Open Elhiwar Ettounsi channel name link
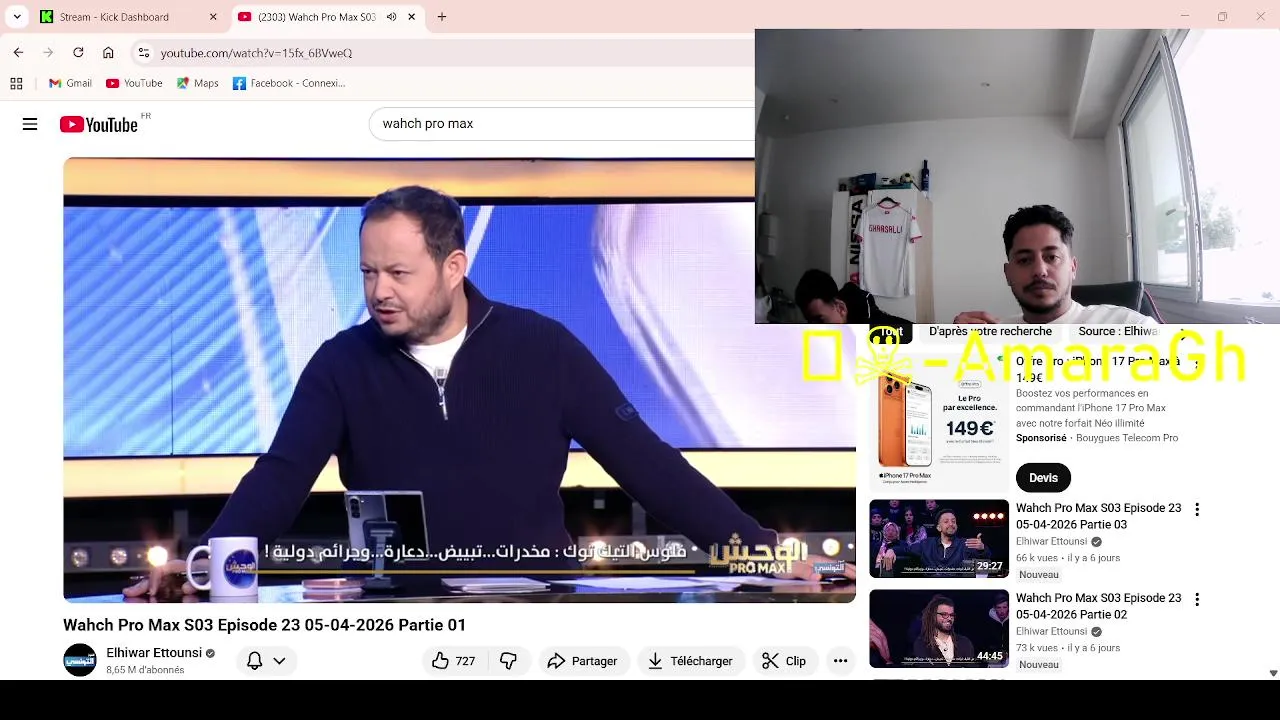Image resolution: width=1280 pixels, height=720 pixels. 154,653
